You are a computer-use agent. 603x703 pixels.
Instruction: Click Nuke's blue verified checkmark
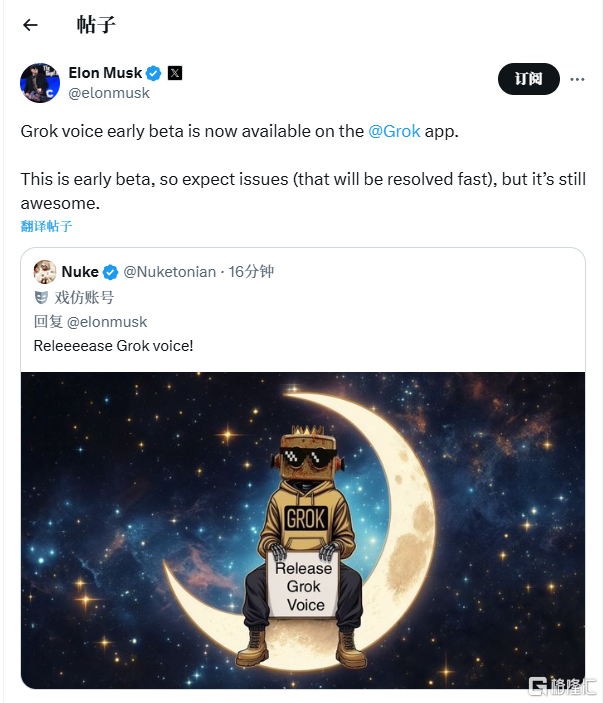click(x=110, y=272)
